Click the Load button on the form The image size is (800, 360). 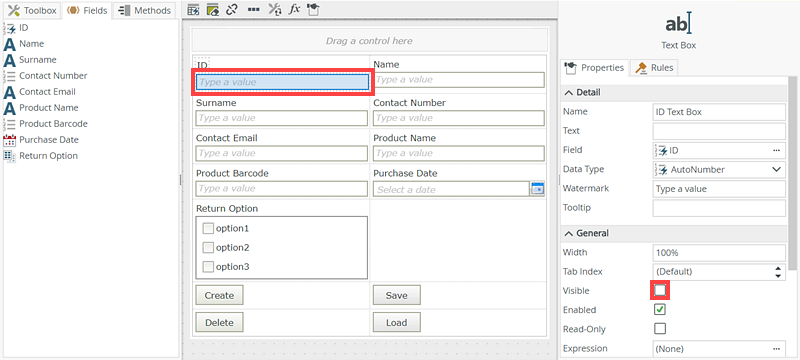tap(396, 322)
